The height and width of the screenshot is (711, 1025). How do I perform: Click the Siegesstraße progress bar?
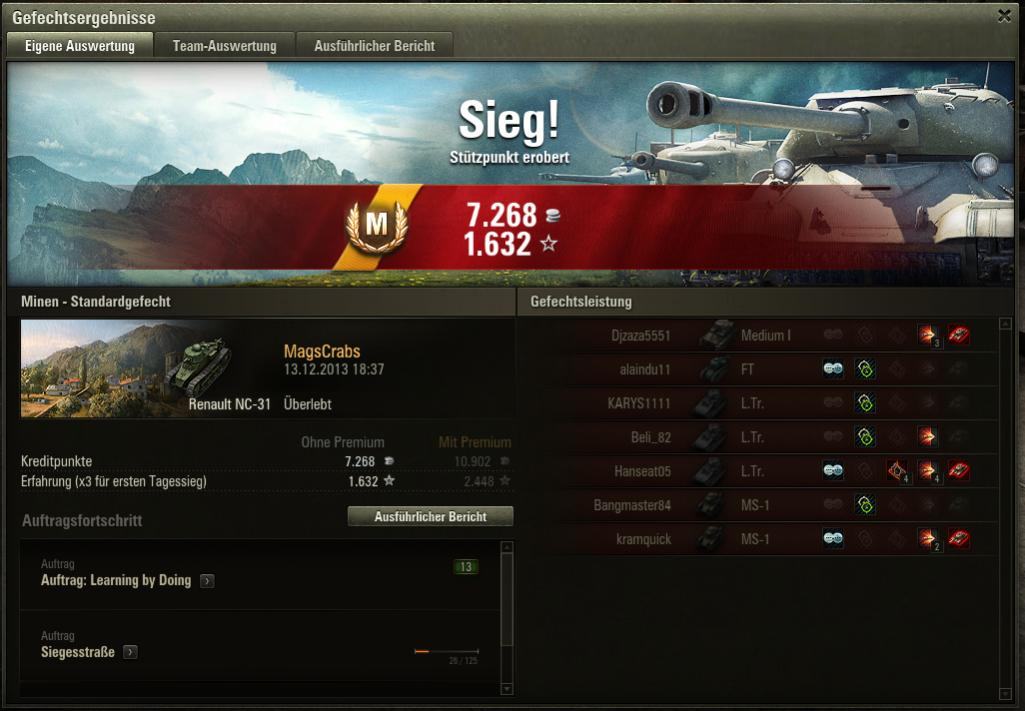click(446, 652)
